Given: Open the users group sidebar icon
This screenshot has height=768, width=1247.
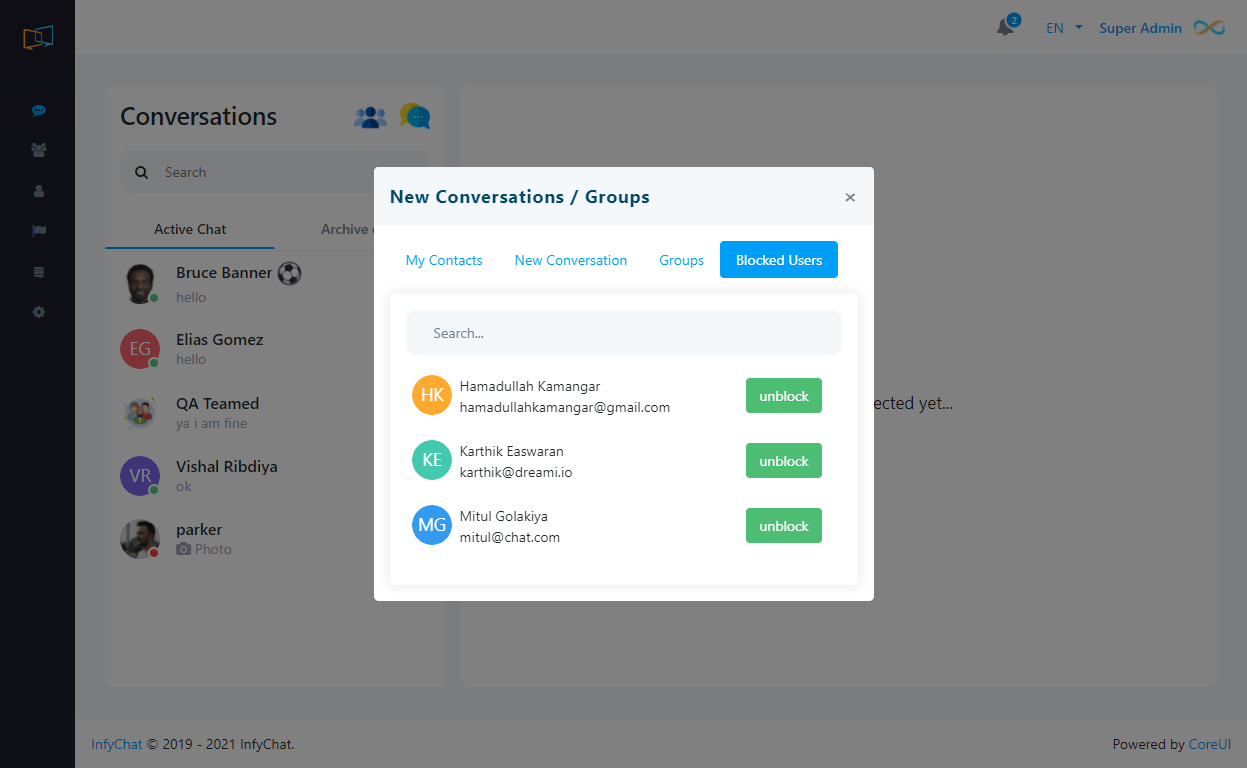Looking at the screenshot, I should [38, 150].
